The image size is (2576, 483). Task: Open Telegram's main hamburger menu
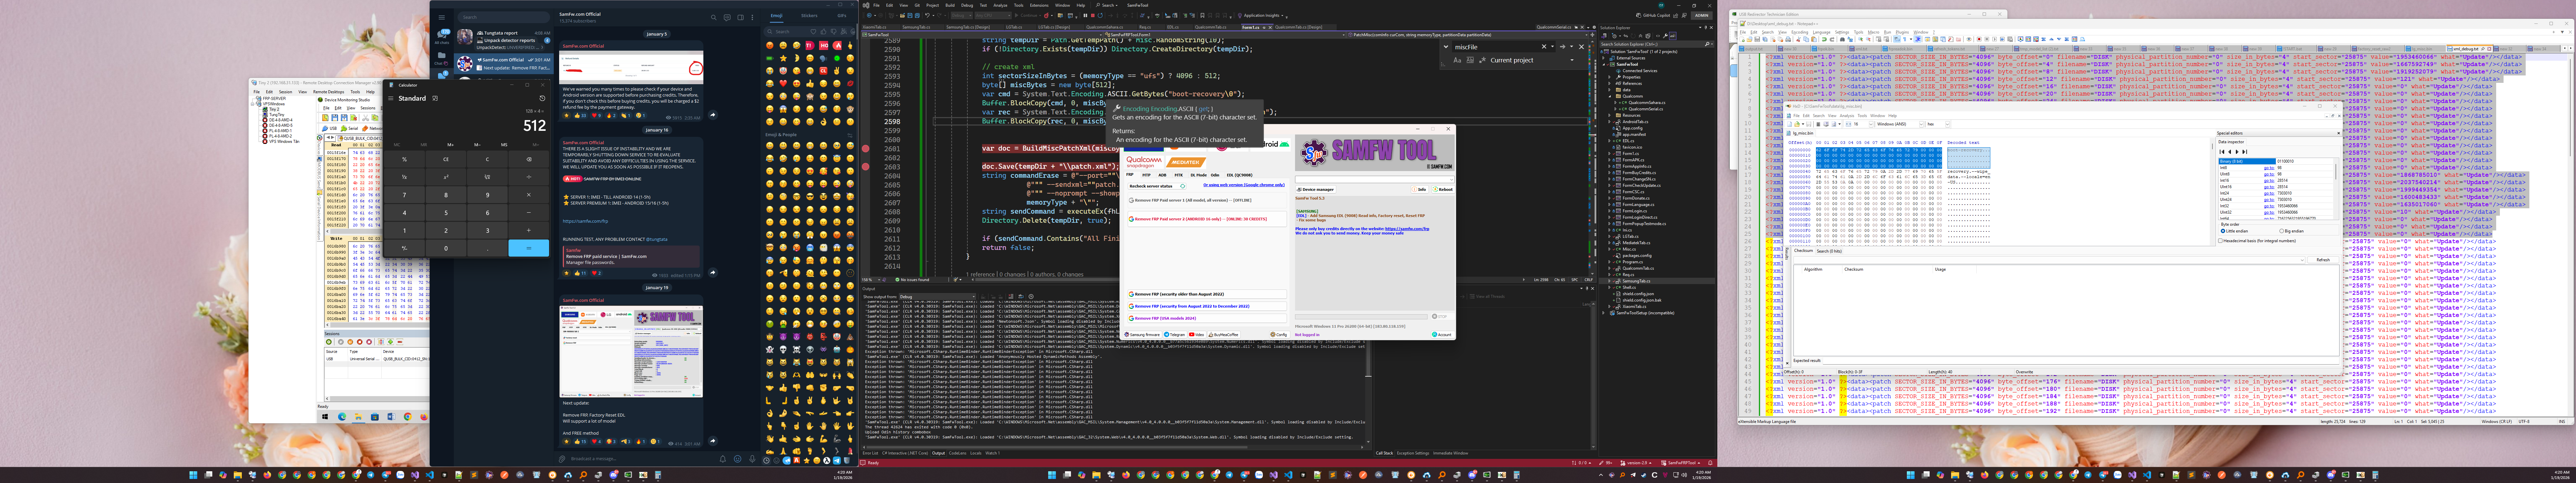(442, 17)
